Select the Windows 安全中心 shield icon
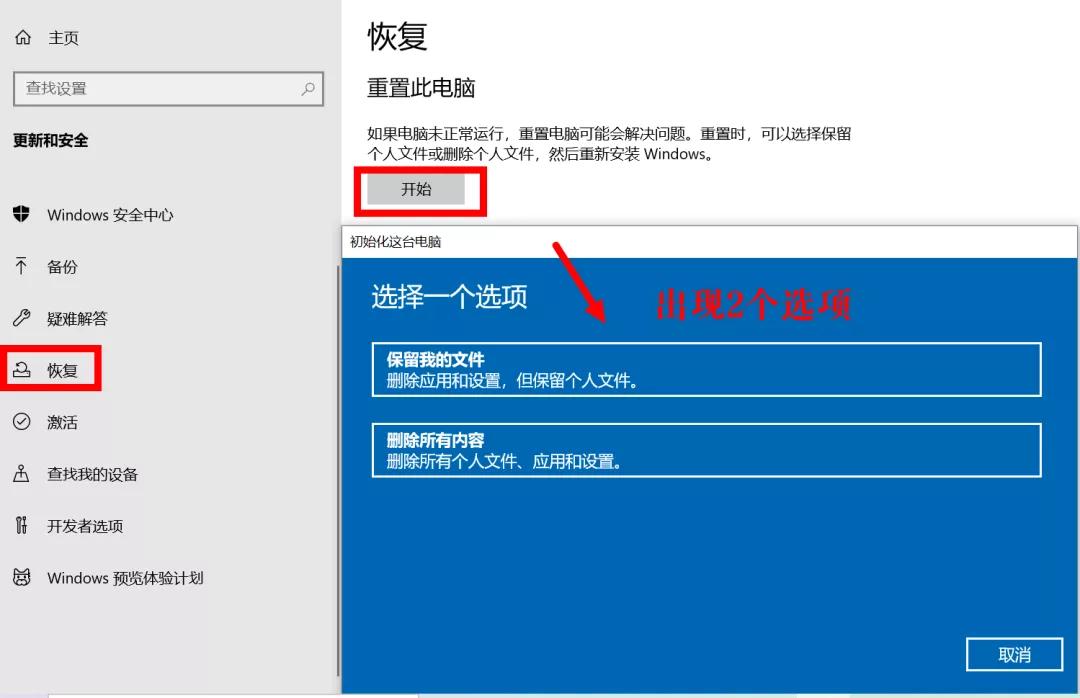The height and width of the screenshot is (698, 1080). point(22,214)
